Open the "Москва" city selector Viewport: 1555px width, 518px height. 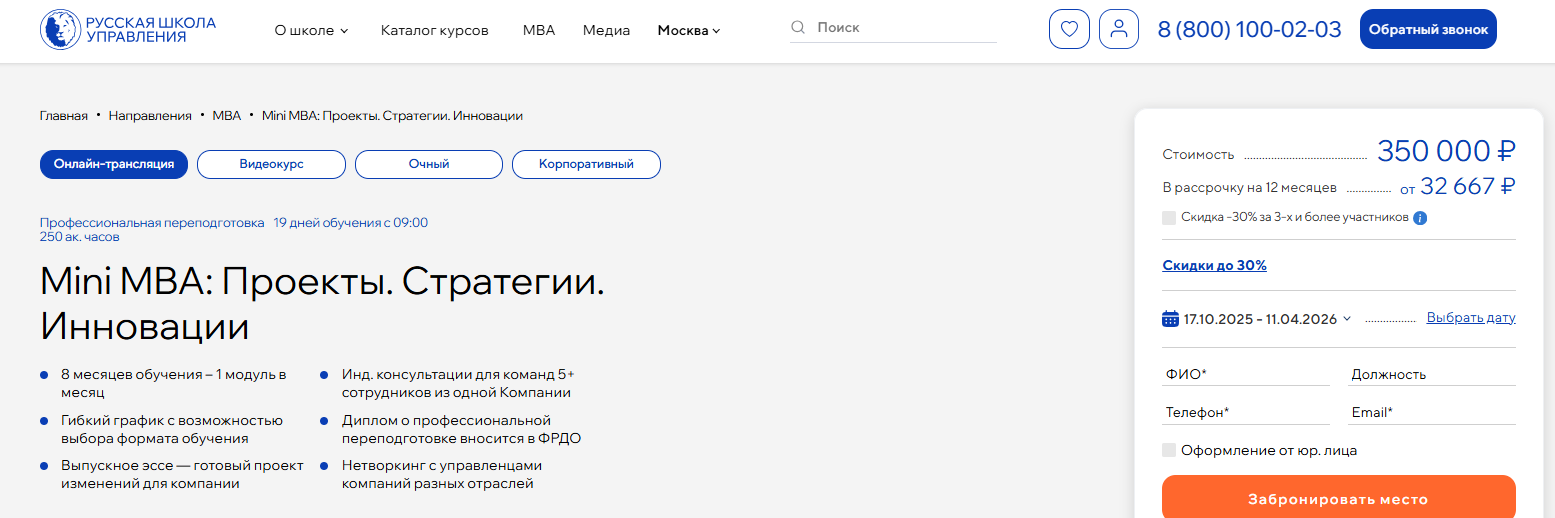coord(688,30)
